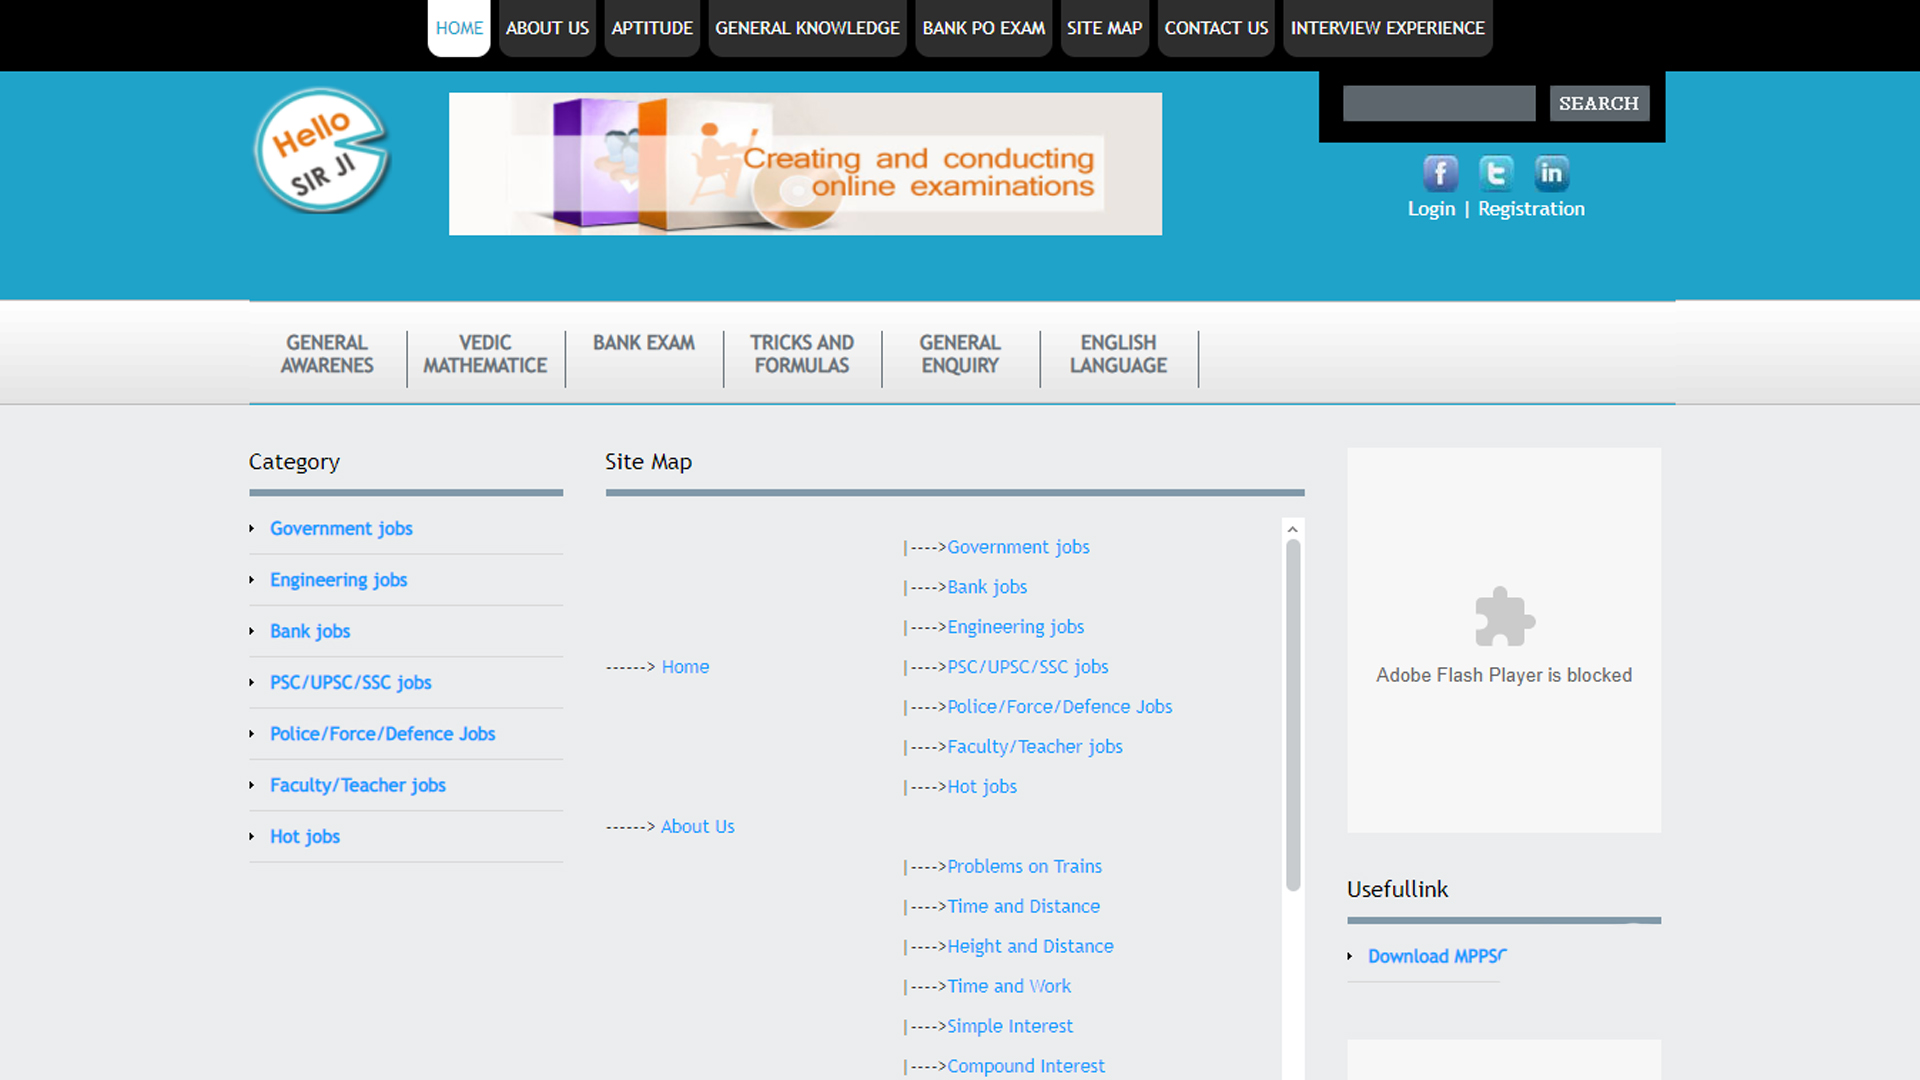
Task: Open the Facebook social icon
Action: (x=1440, y=174)
